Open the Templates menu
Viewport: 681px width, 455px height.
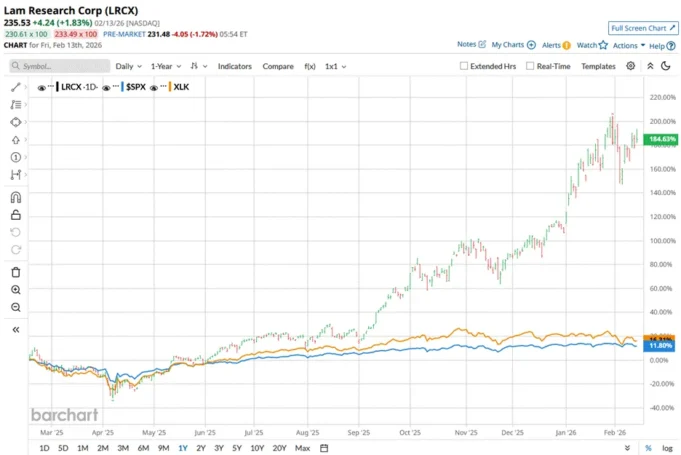pos(598,66)
